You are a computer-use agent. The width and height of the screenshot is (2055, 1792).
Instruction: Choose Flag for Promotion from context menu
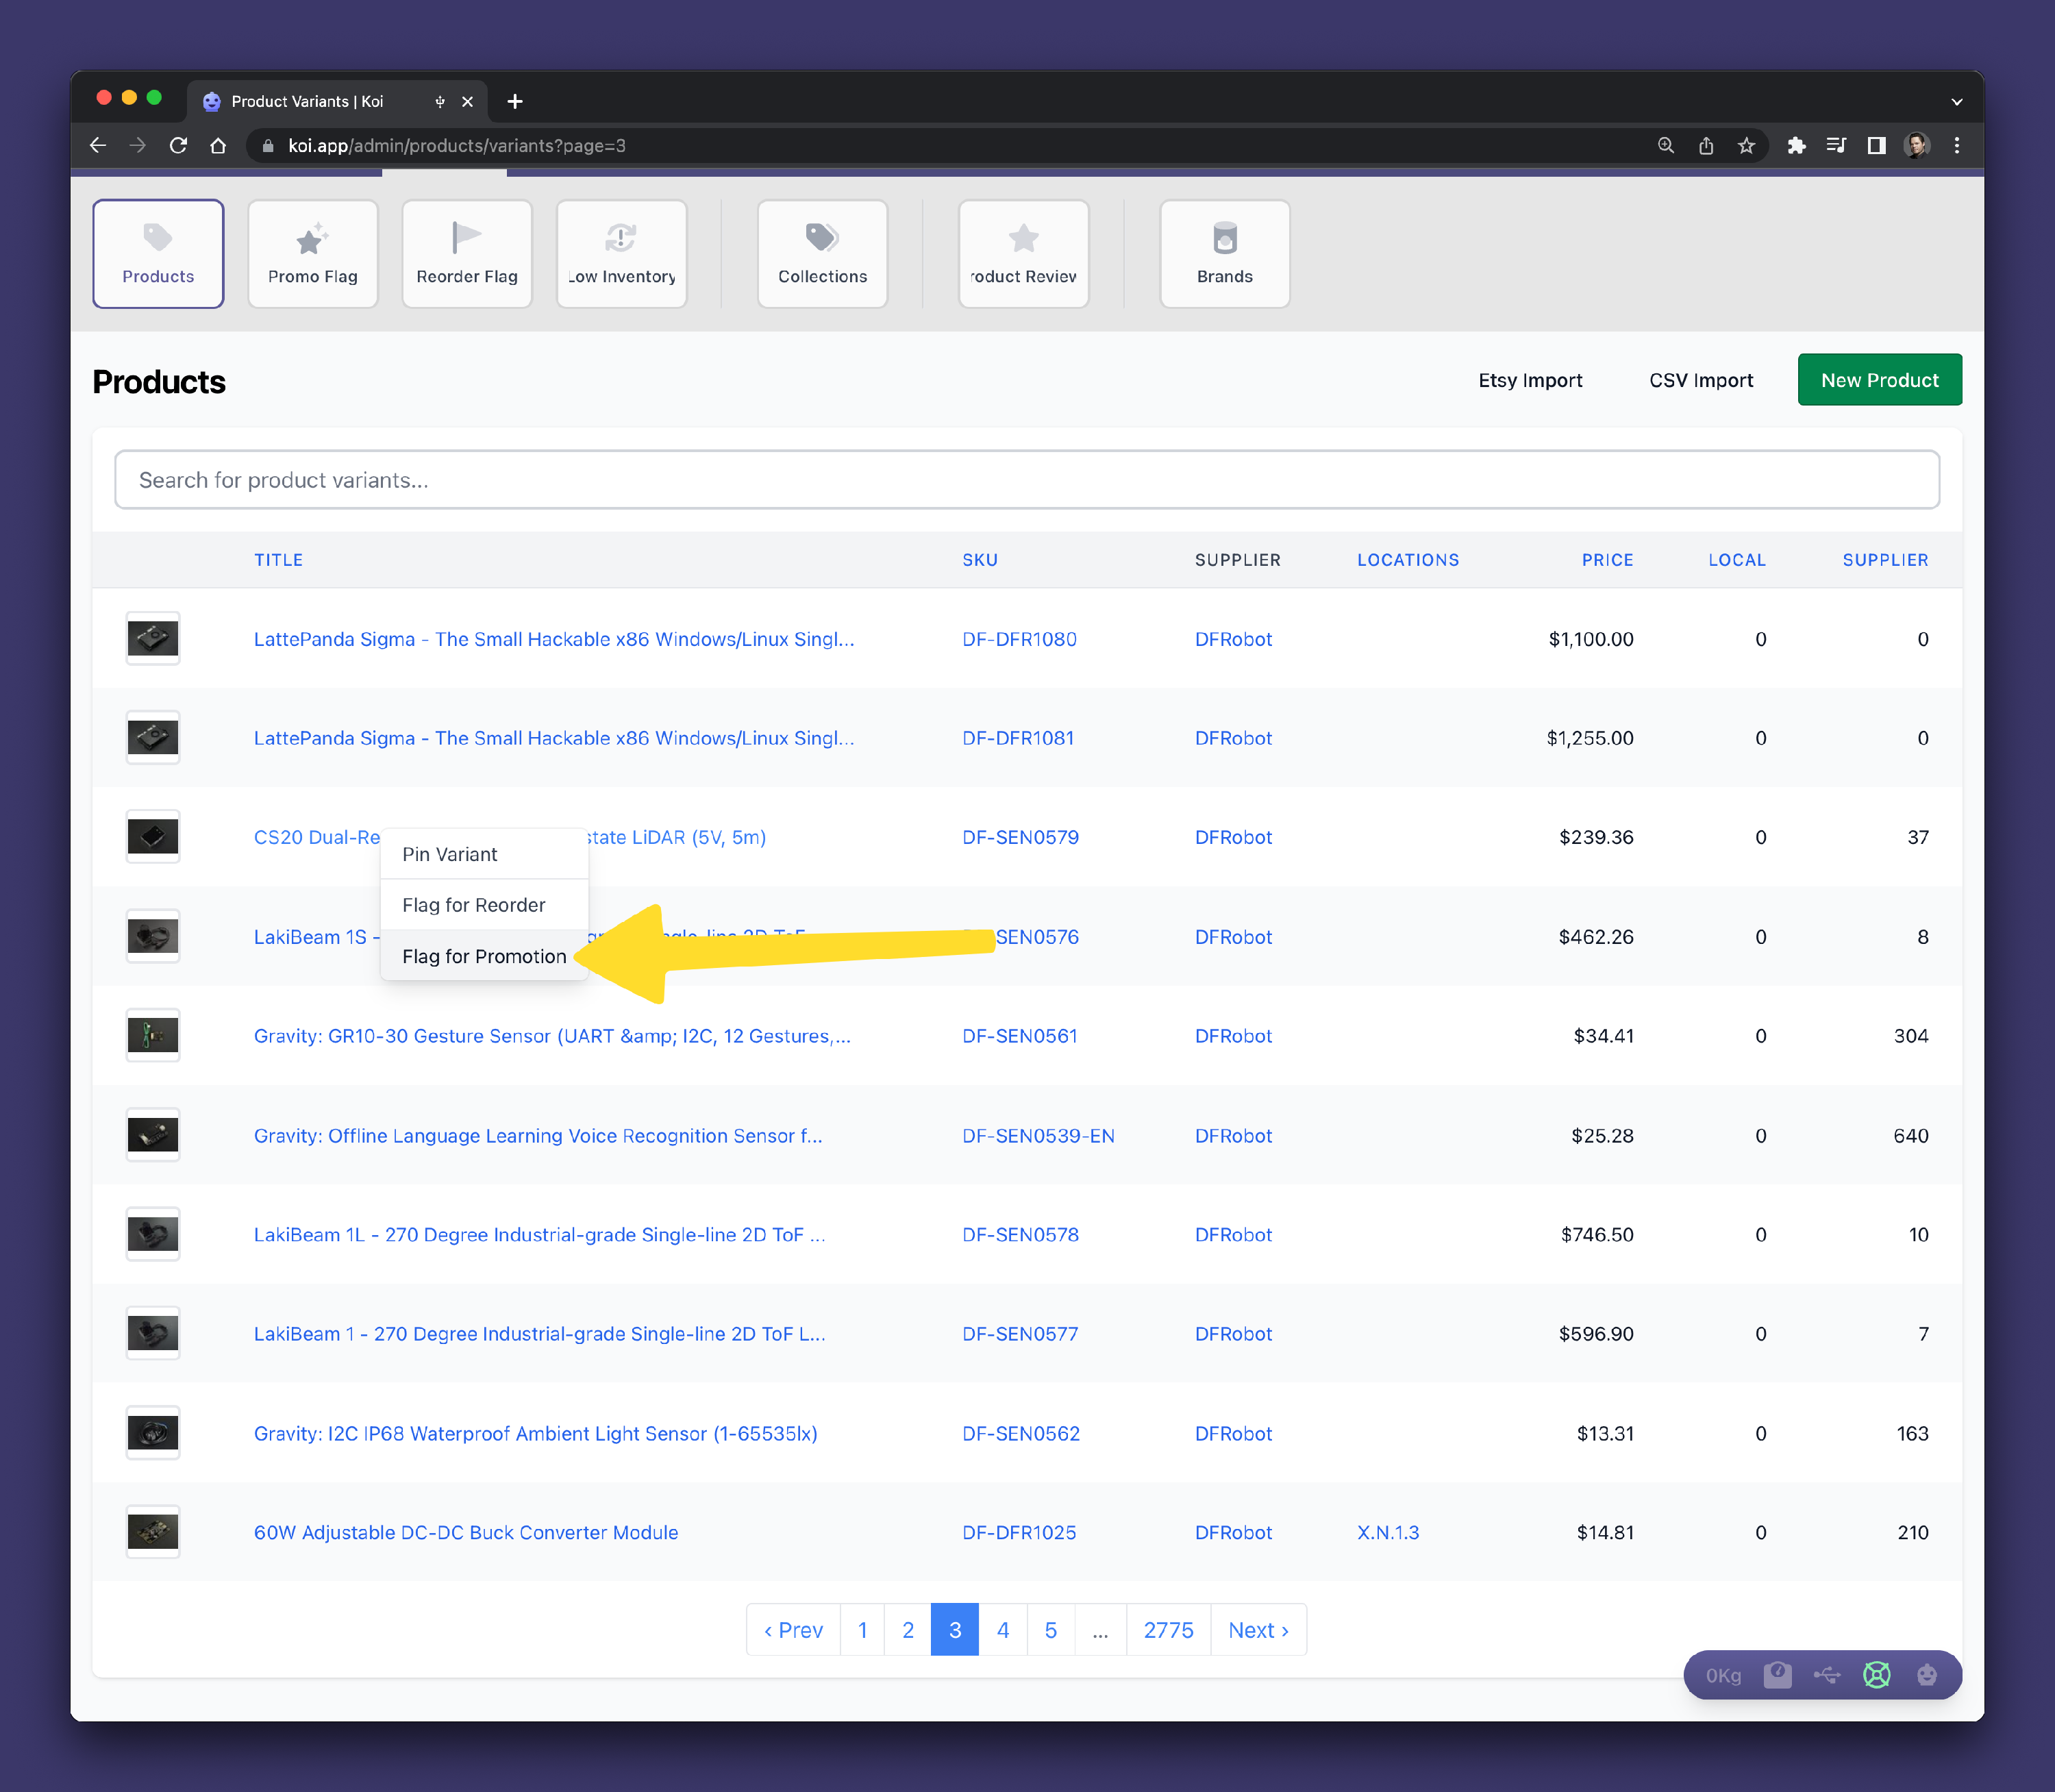click(x=484, y=956)
